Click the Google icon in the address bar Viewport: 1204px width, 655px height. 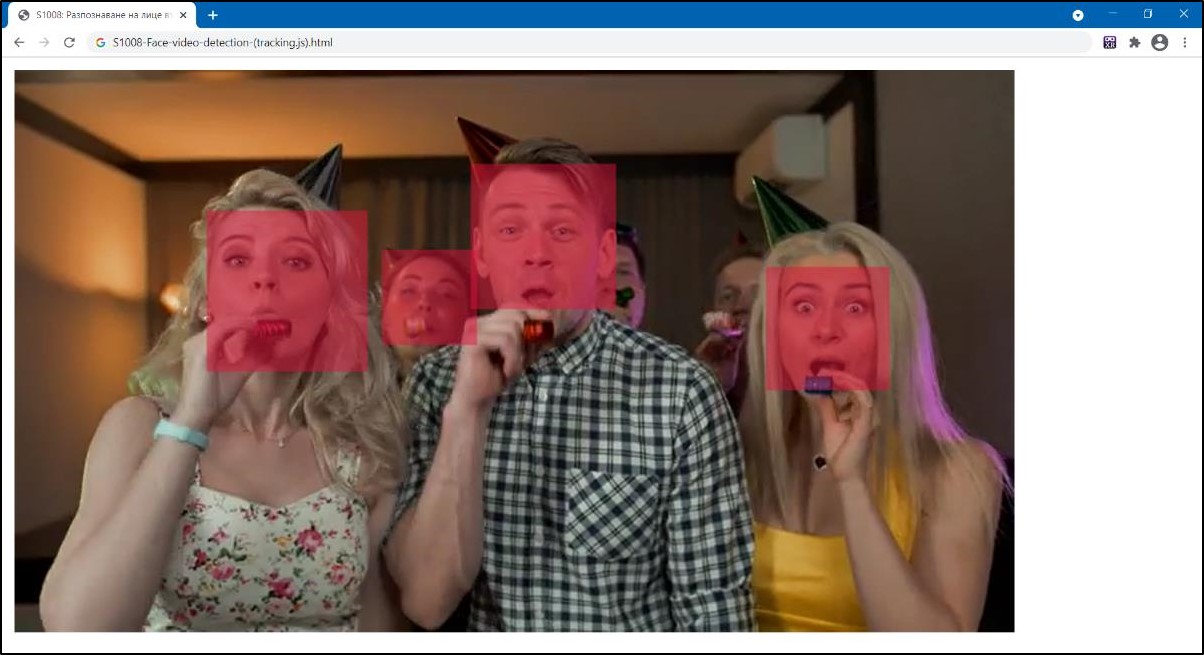100,43
